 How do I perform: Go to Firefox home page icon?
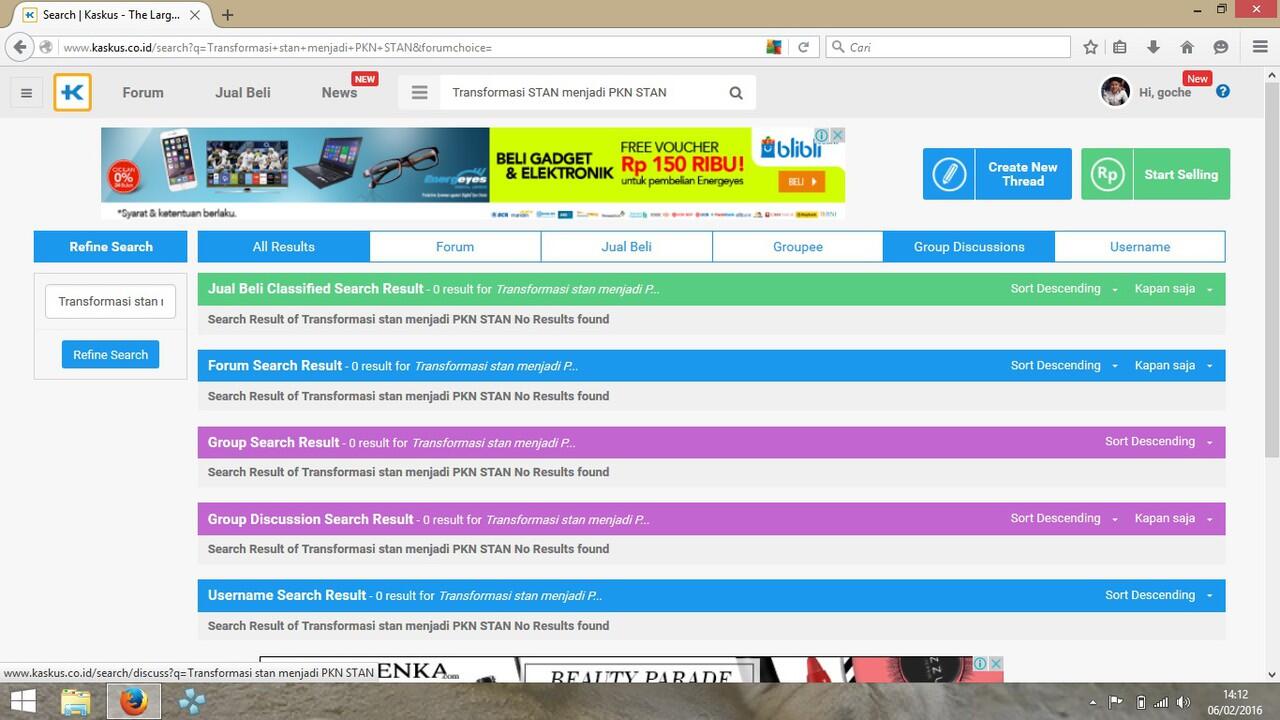(x=1187, y=47)
